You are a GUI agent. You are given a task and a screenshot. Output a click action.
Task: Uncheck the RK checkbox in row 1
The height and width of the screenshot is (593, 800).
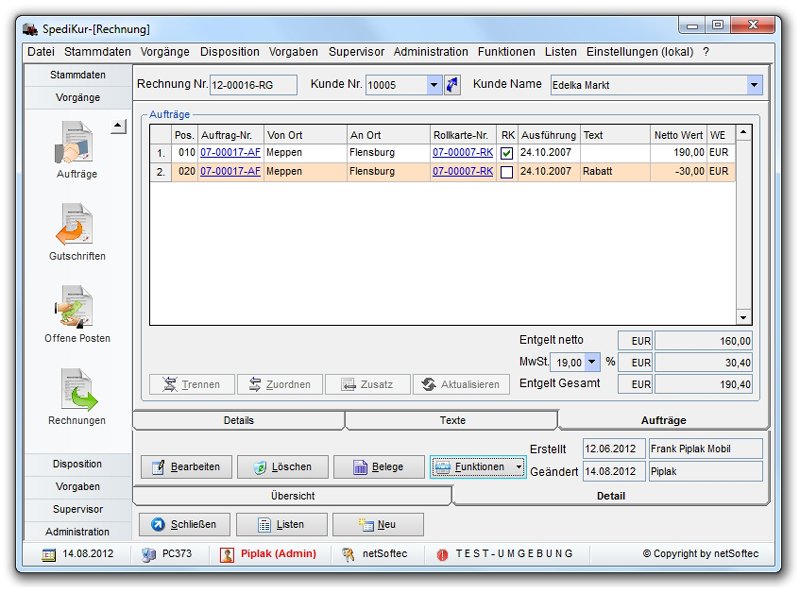pyautogui.click(x=506, y=153)
